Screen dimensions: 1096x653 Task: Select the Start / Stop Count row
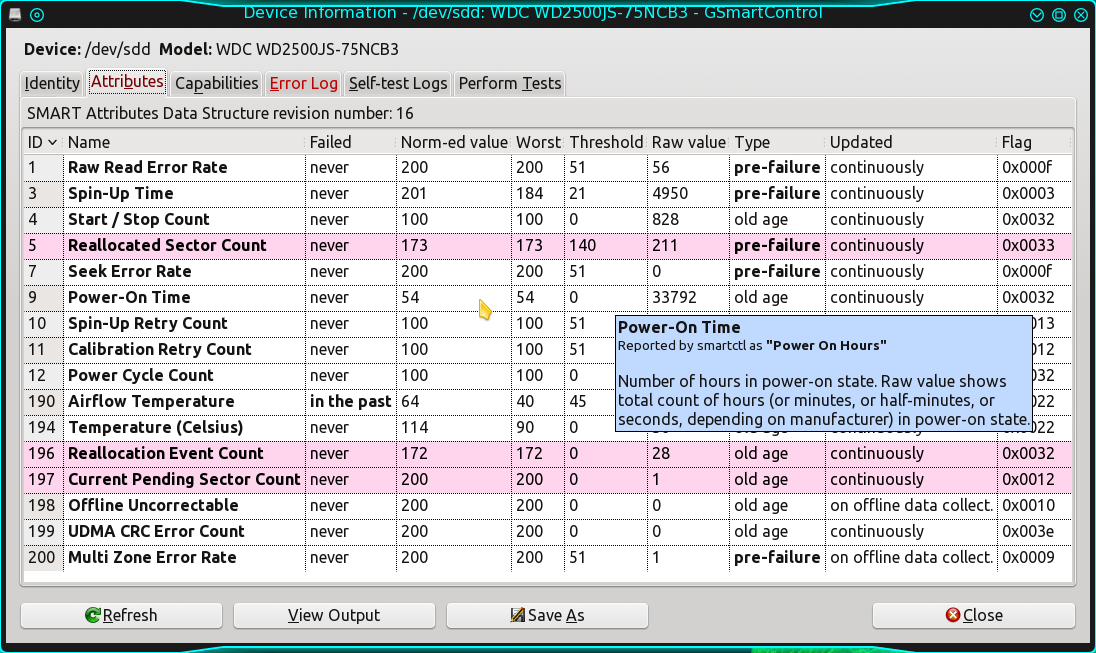(x=548, y=220)
